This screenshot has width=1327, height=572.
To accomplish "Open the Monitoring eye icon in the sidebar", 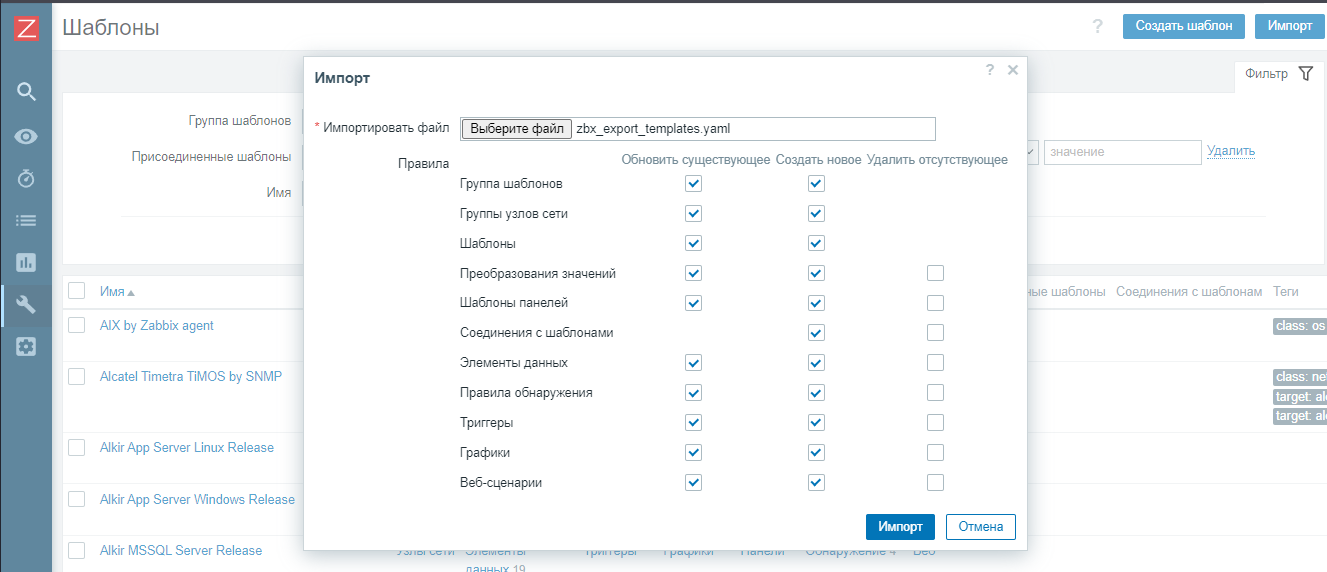I will [x=26, y=136].
